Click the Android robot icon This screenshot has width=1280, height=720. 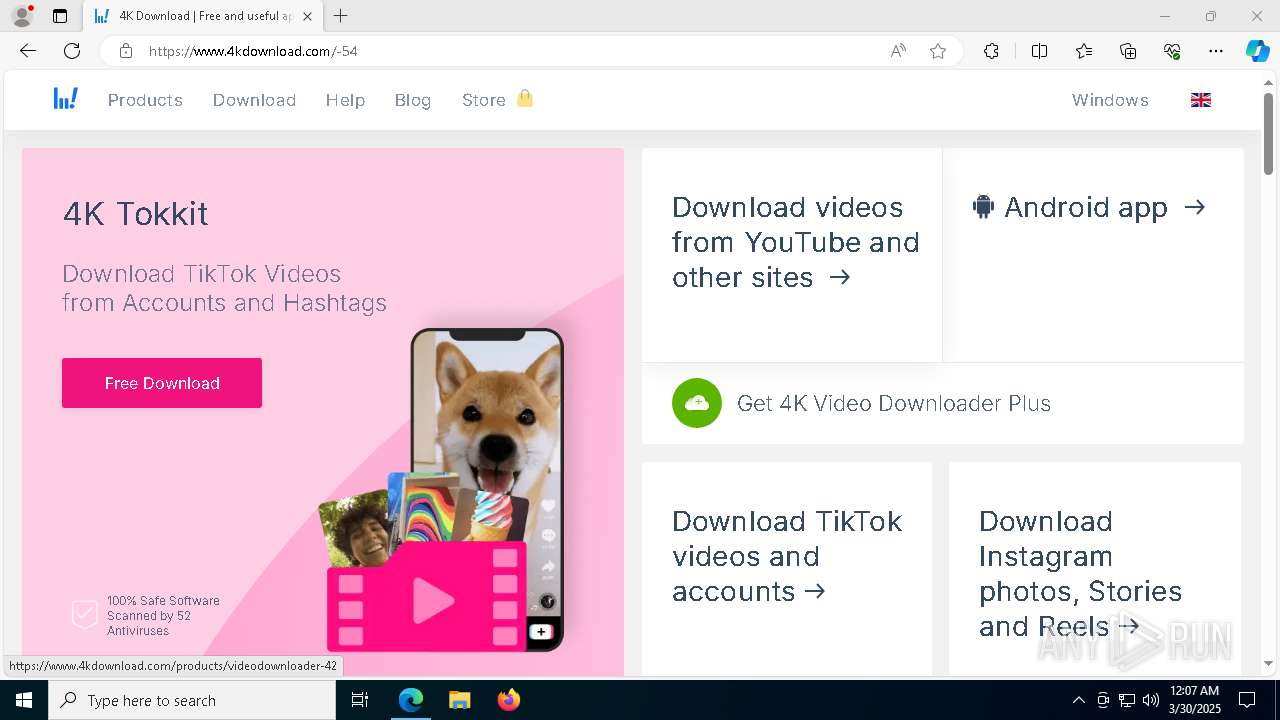coord(983,207)
